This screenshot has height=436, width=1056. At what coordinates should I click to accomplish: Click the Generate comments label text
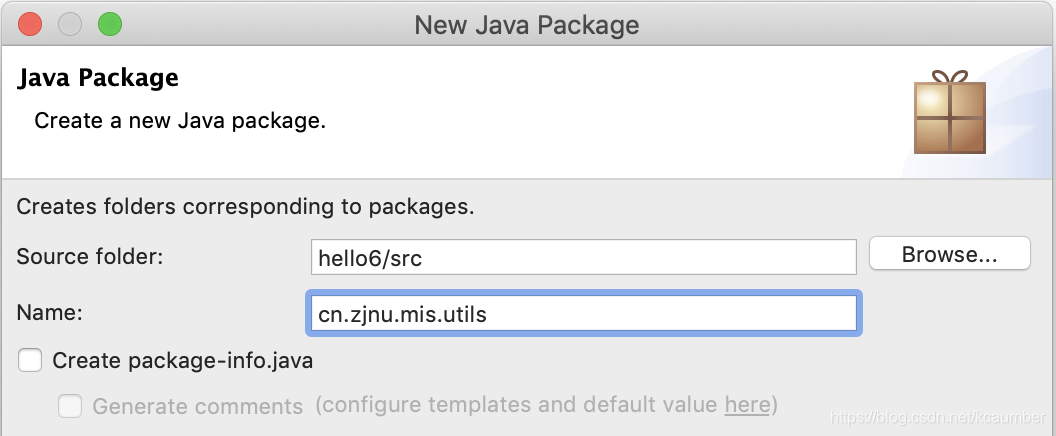197,406
